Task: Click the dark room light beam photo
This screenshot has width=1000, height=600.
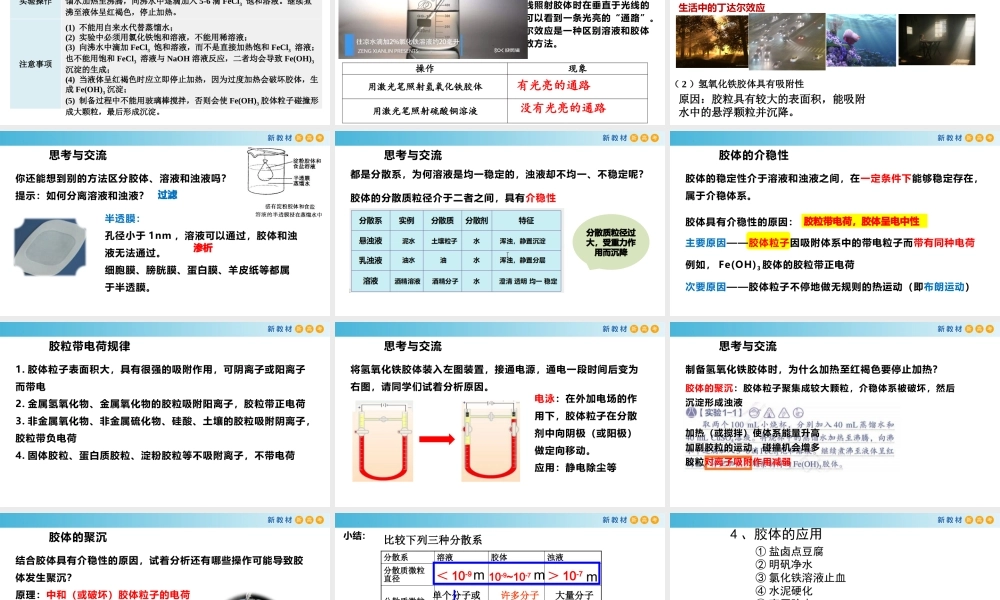Action: coord(937,40)
